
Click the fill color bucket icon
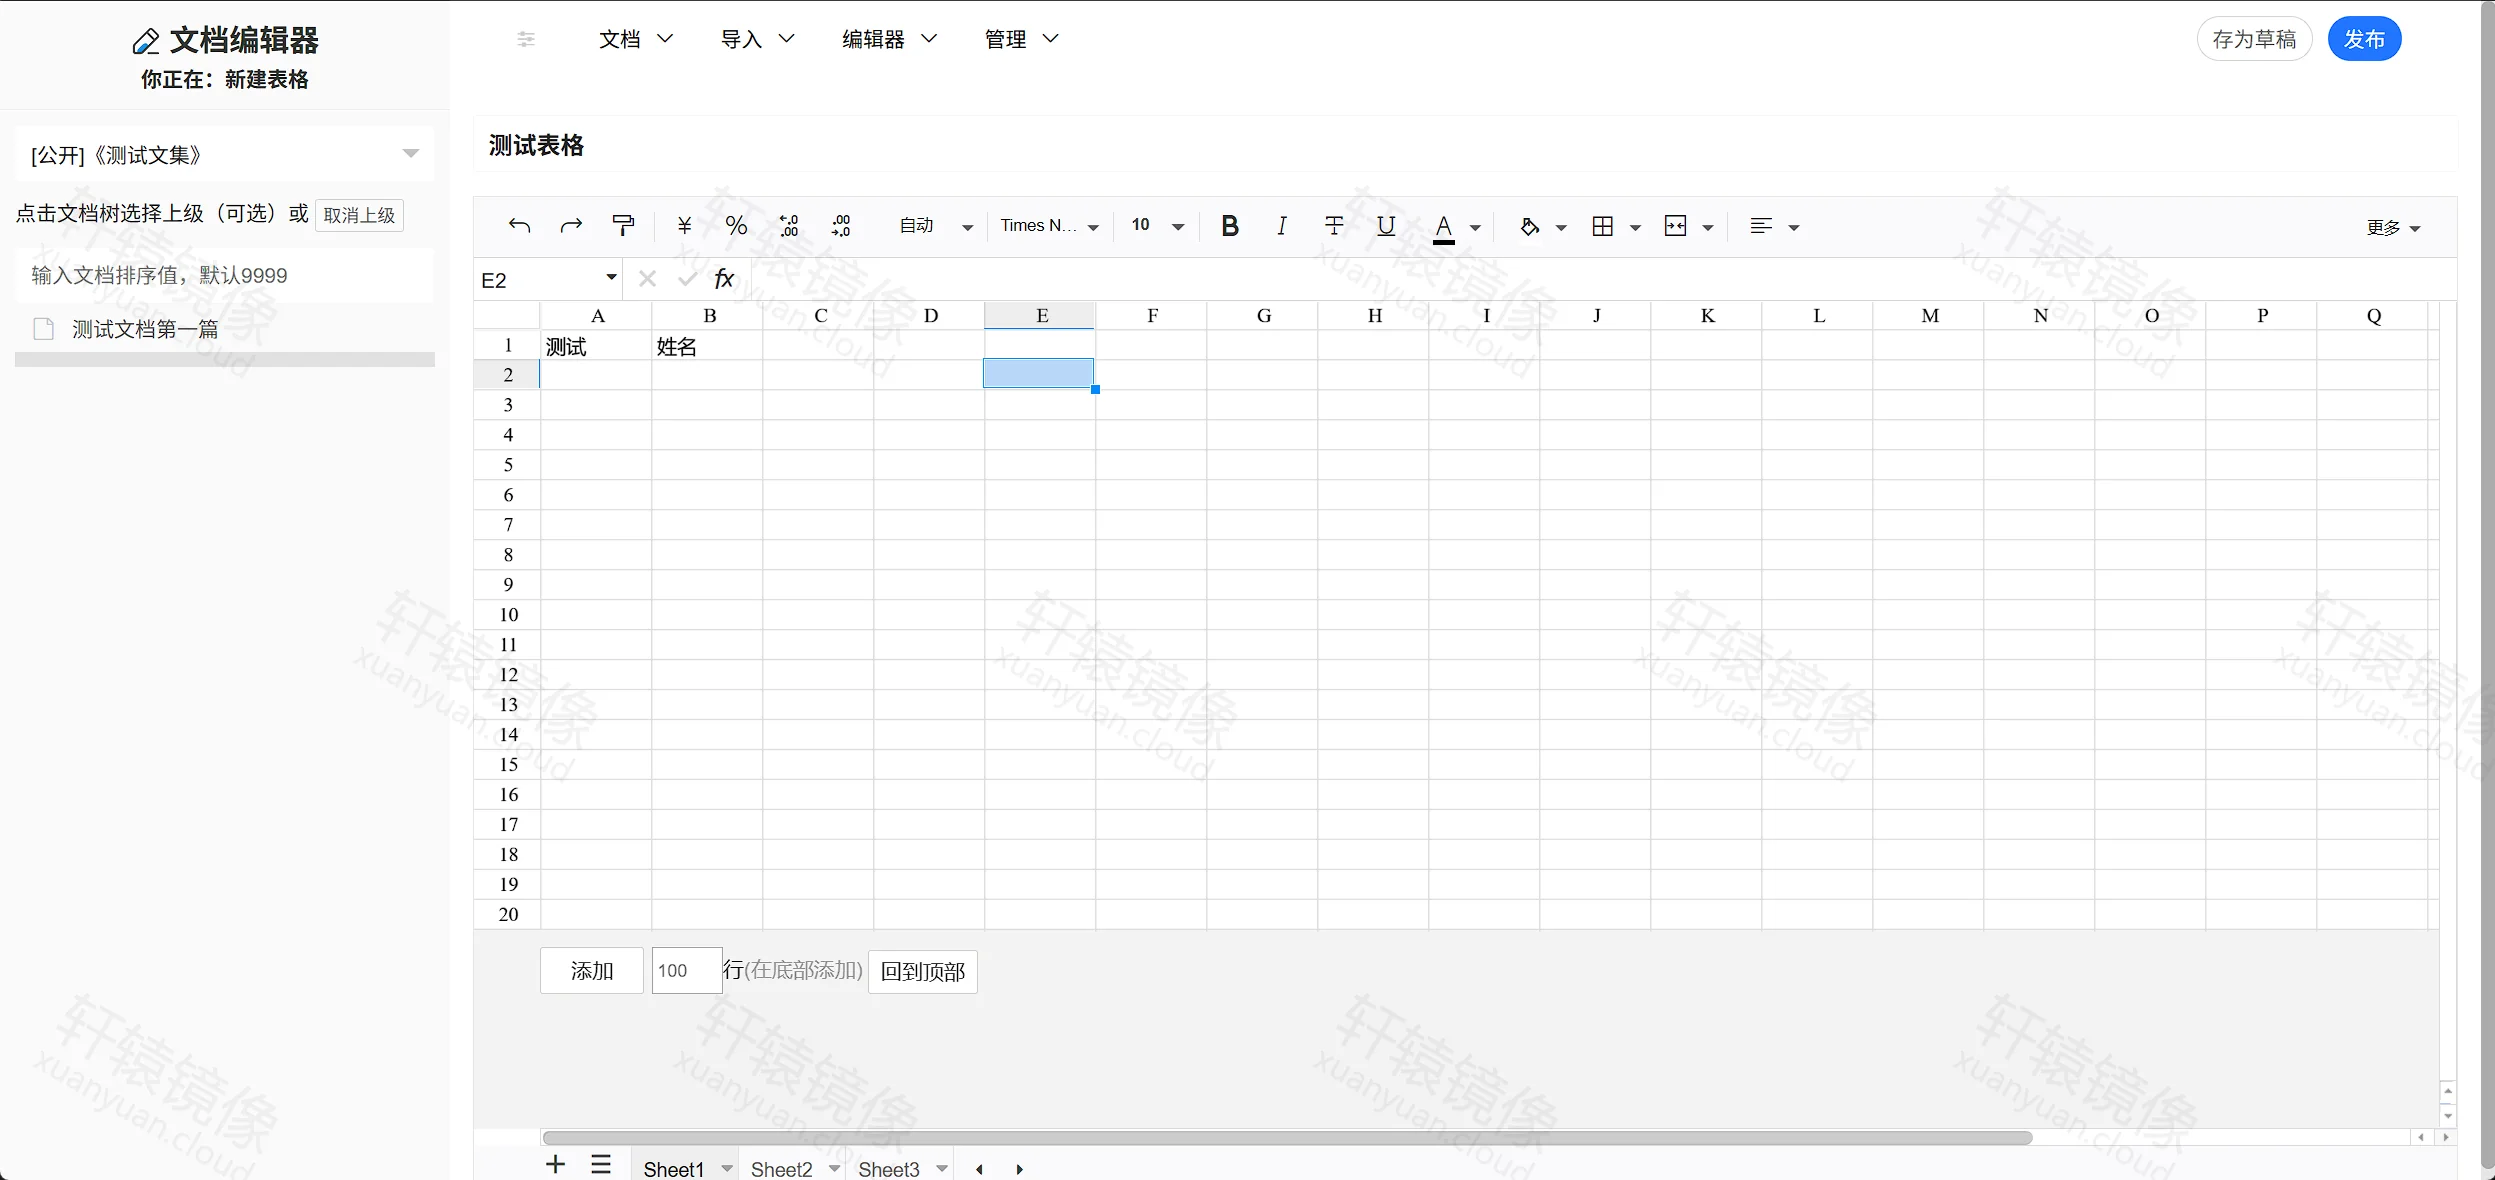pos(1529,227)
